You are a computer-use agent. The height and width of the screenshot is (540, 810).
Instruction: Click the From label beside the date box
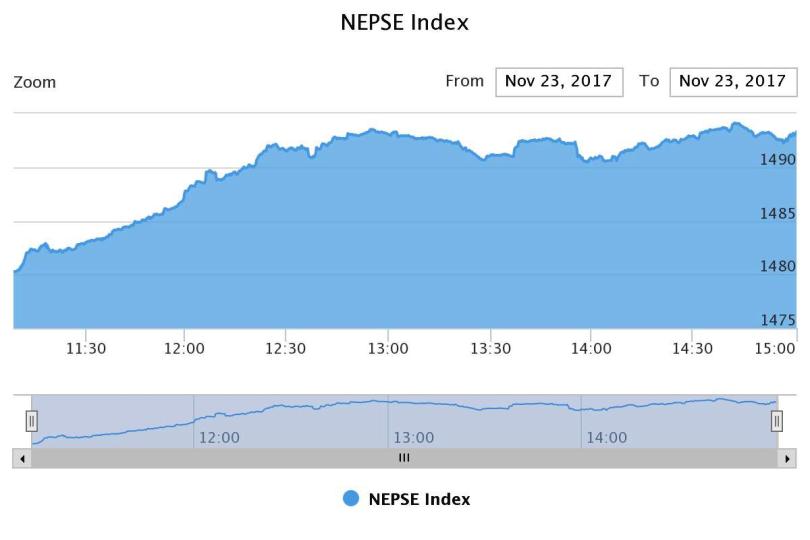464,82
